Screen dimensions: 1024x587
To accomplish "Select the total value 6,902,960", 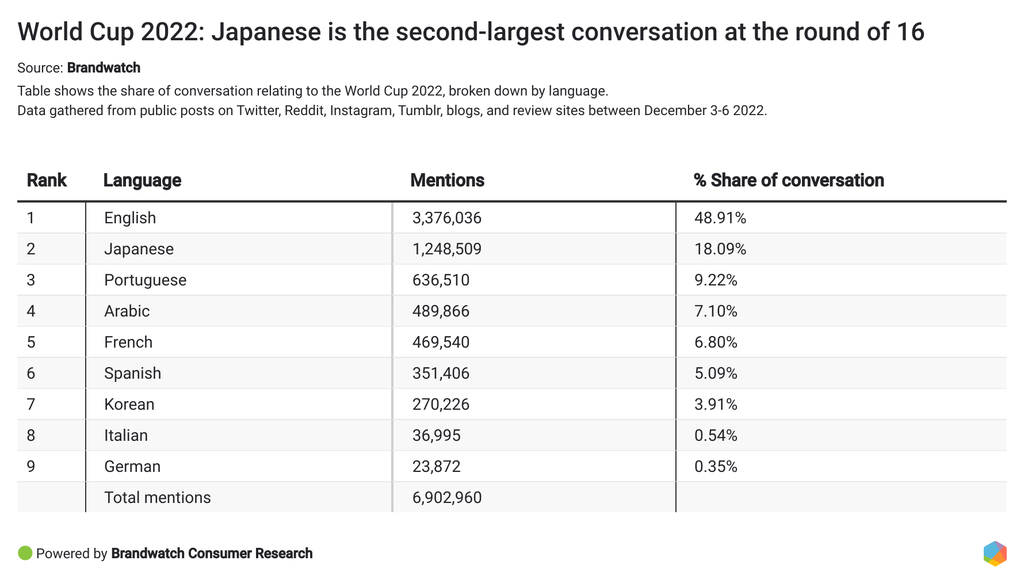I will click(446, 497).
